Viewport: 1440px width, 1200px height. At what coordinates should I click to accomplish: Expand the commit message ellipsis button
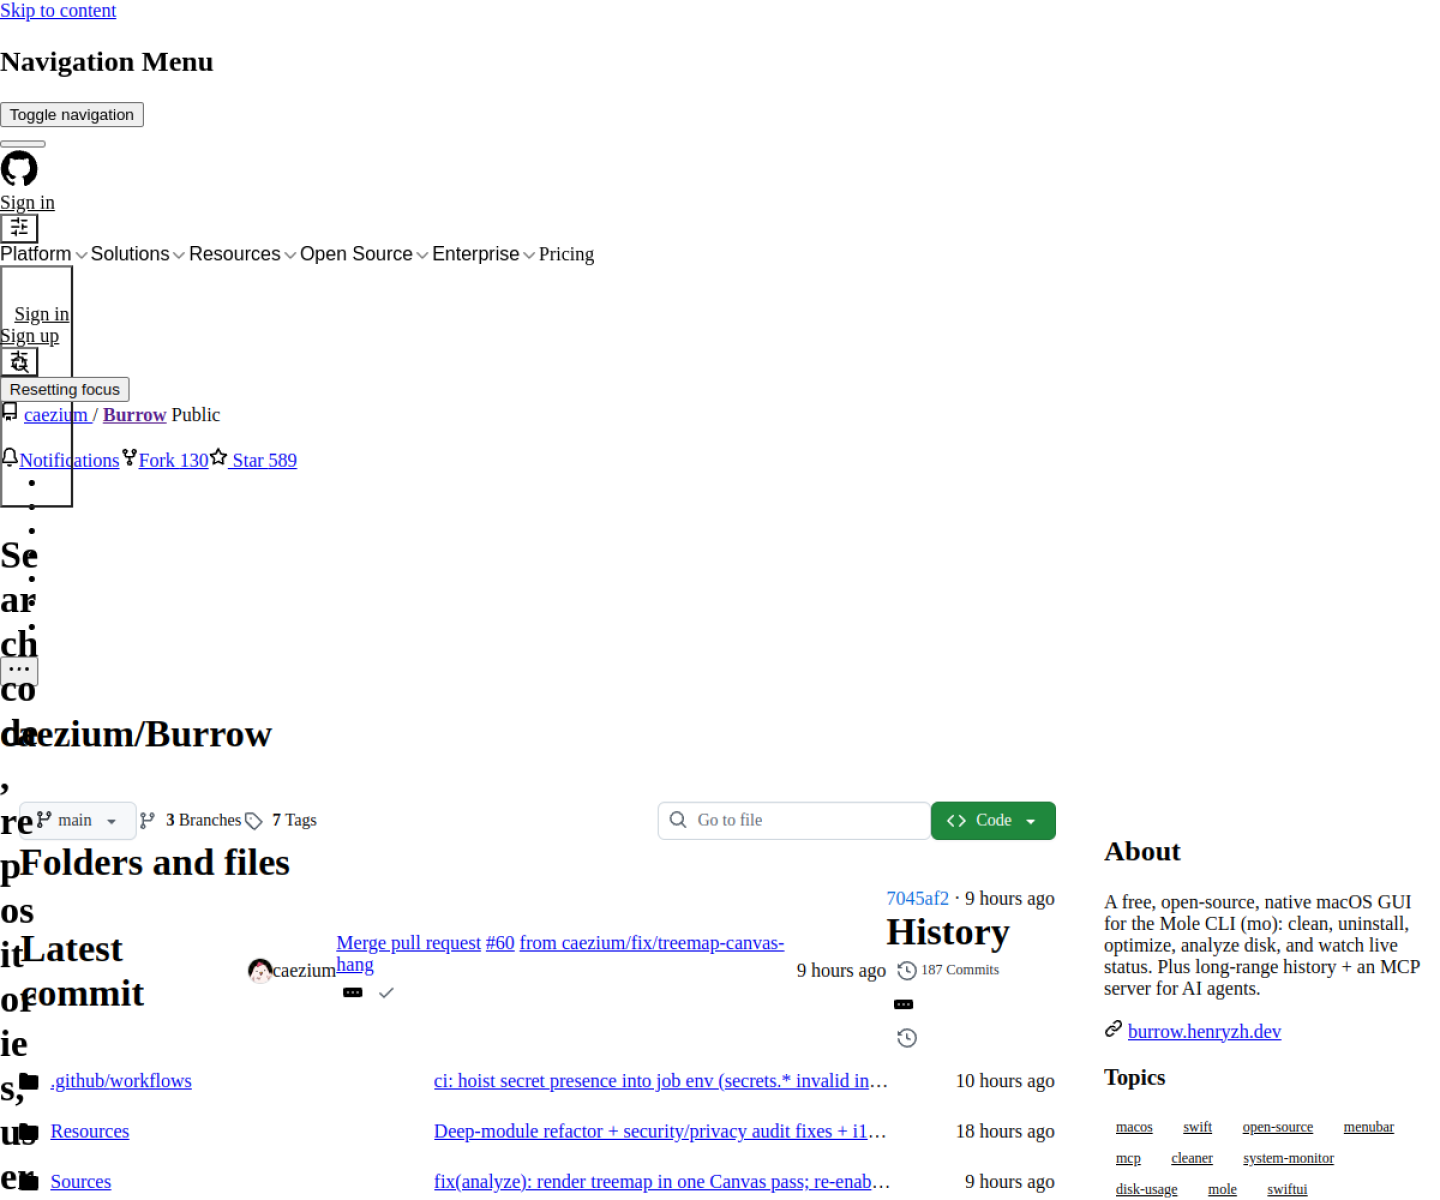353,993
